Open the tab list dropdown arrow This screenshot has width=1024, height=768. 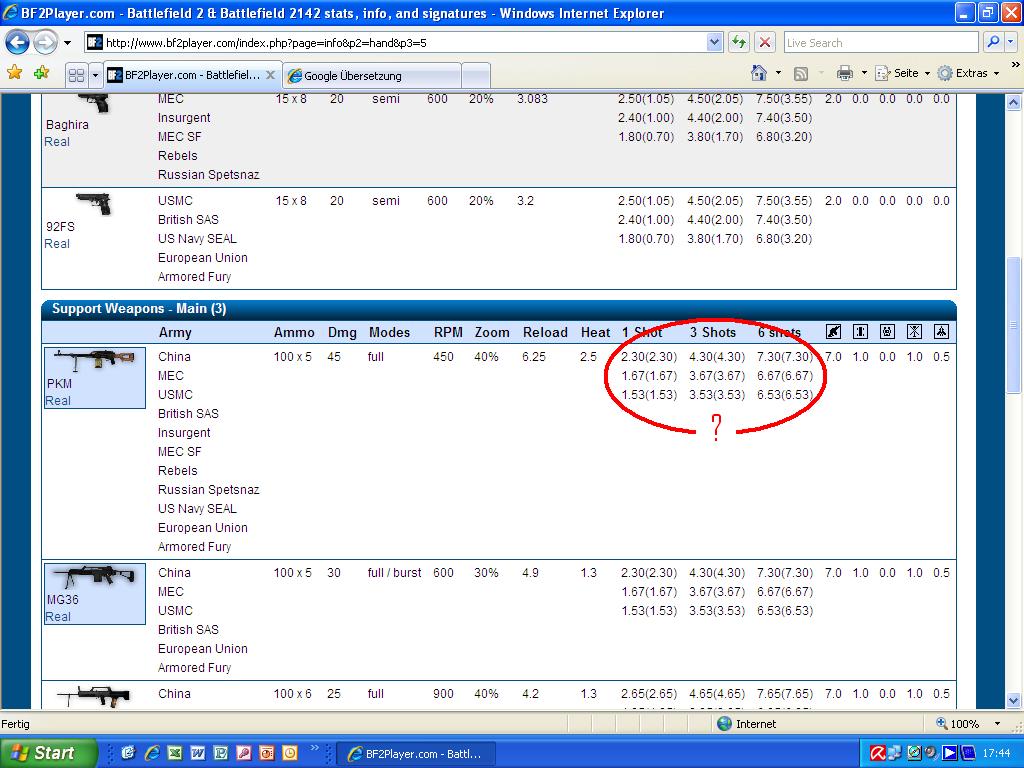[95, 75]
